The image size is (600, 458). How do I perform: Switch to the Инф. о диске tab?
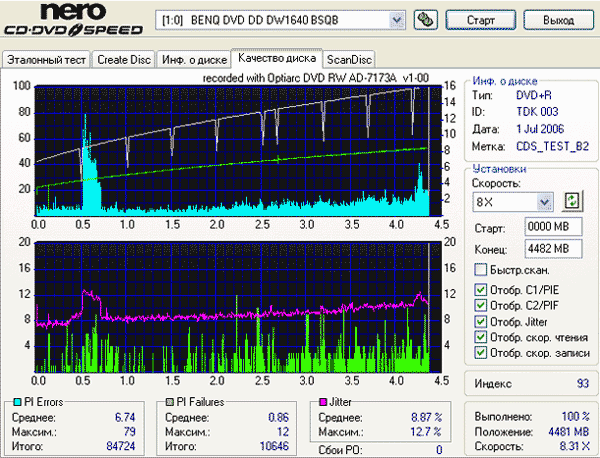pyautogui.click(x=194, y=60)
